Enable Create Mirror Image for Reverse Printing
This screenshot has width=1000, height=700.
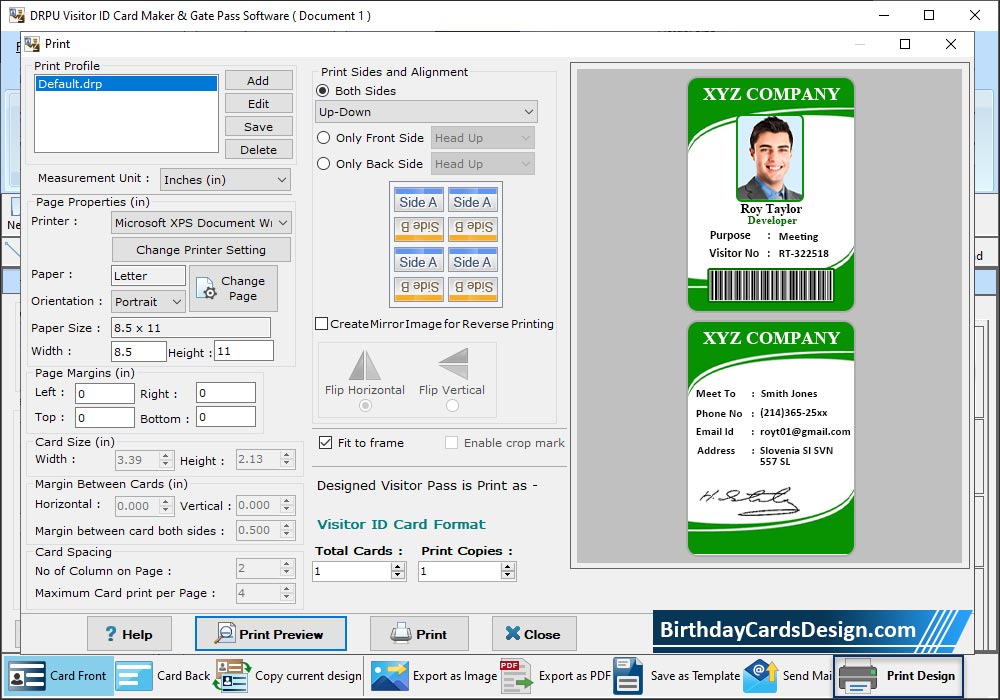(322, 324)
